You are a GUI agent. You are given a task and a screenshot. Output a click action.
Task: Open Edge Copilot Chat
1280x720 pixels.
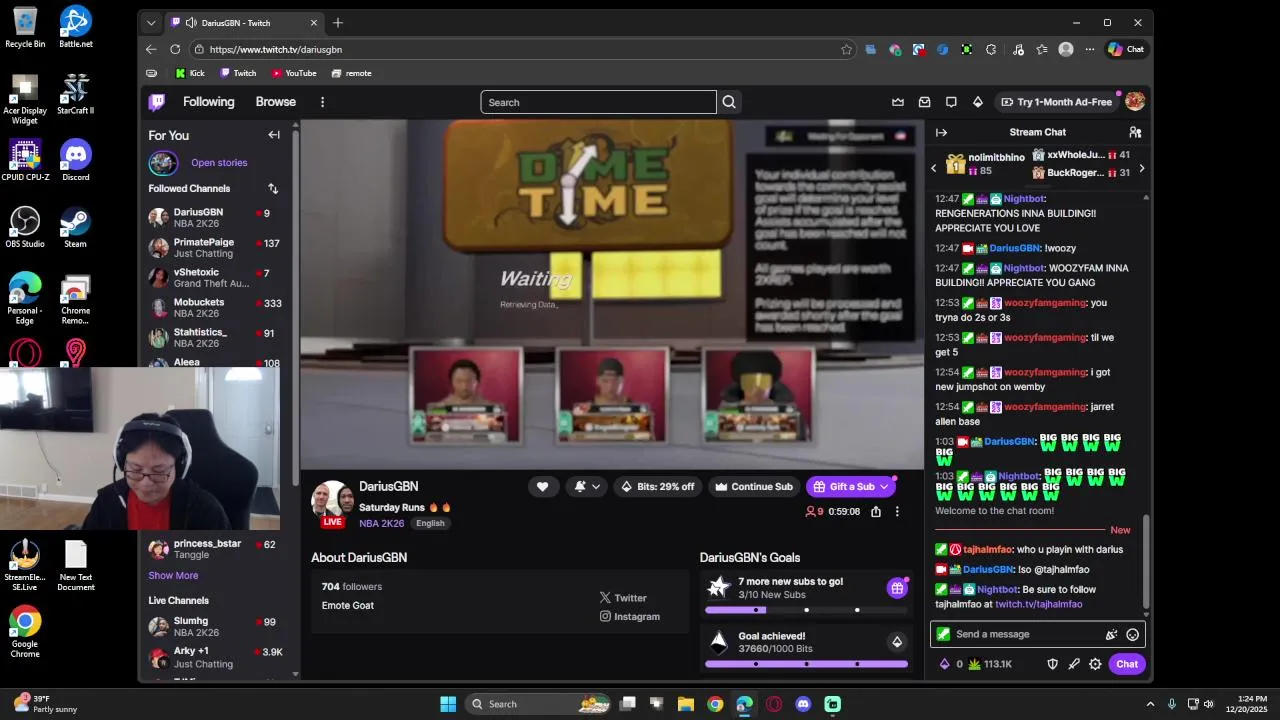pyautogui.click(x=1126, y=49)
